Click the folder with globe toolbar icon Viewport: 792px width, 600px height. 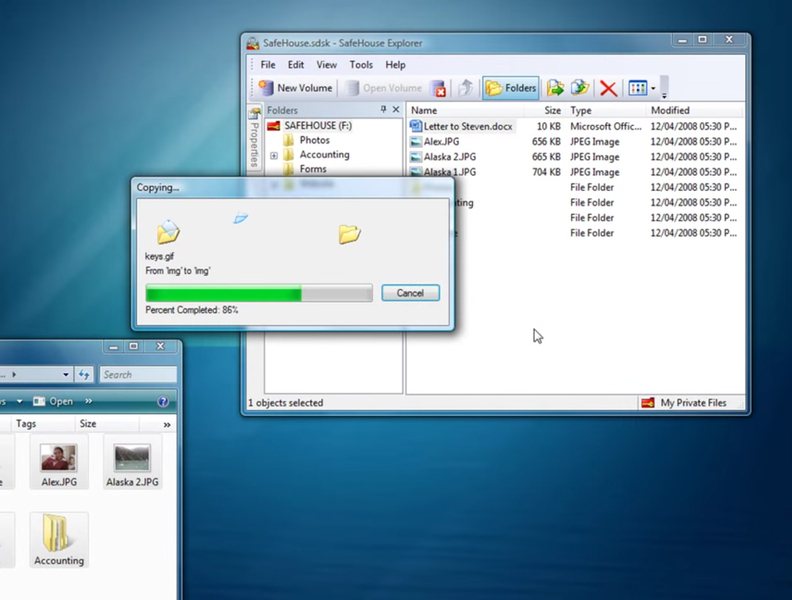click(x=580, y=88)
